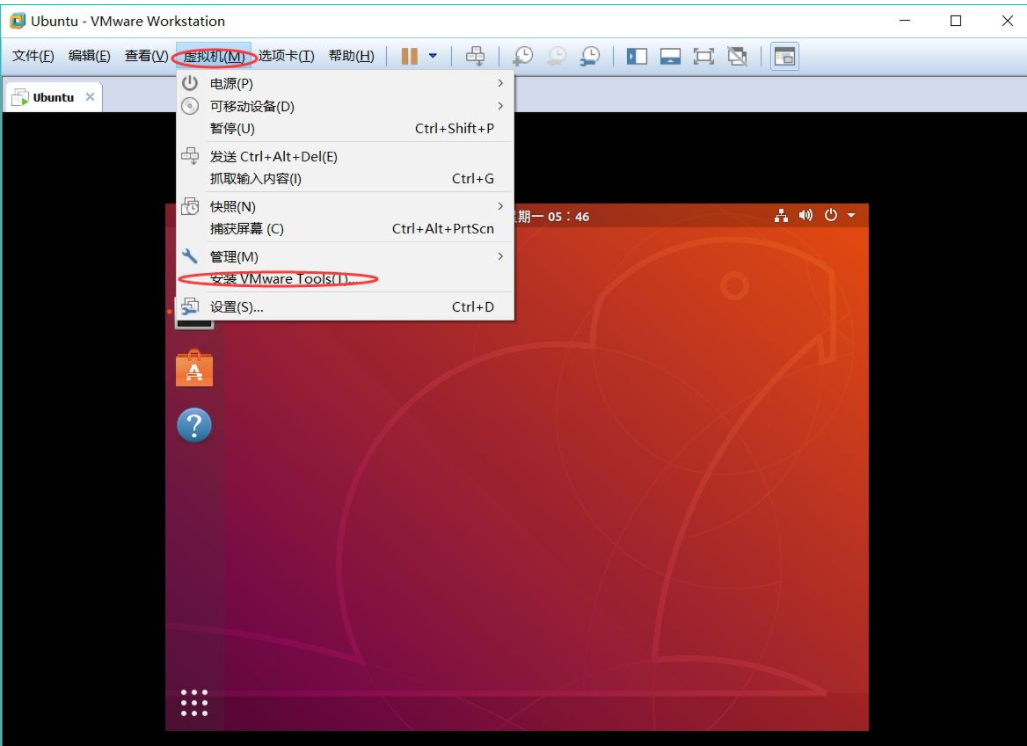Open the Help question mark dock icon
1027x746 pixels.
click(194, 426)
